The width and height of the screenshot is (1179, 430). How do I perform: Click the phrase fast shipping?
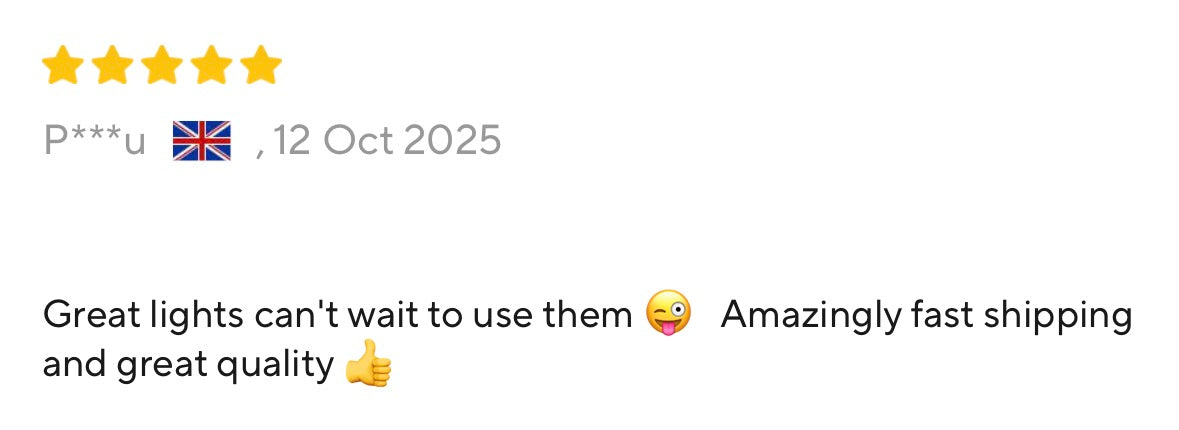[x=1022, y=316]
